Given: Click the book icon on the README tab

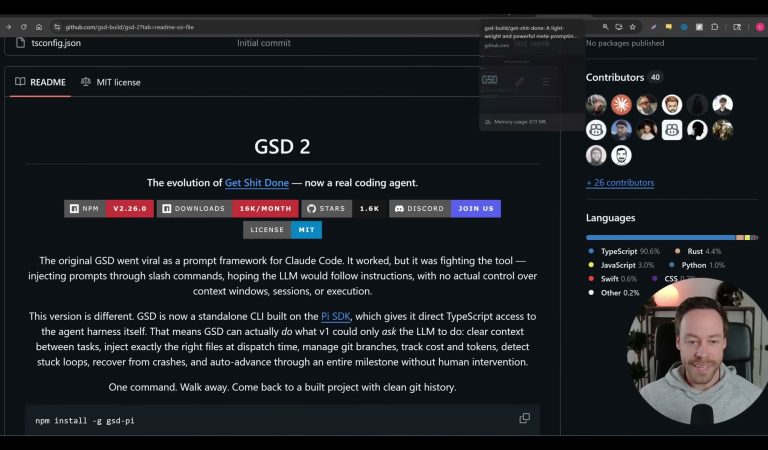Looking at the screenshot, I should coord(20,82).
